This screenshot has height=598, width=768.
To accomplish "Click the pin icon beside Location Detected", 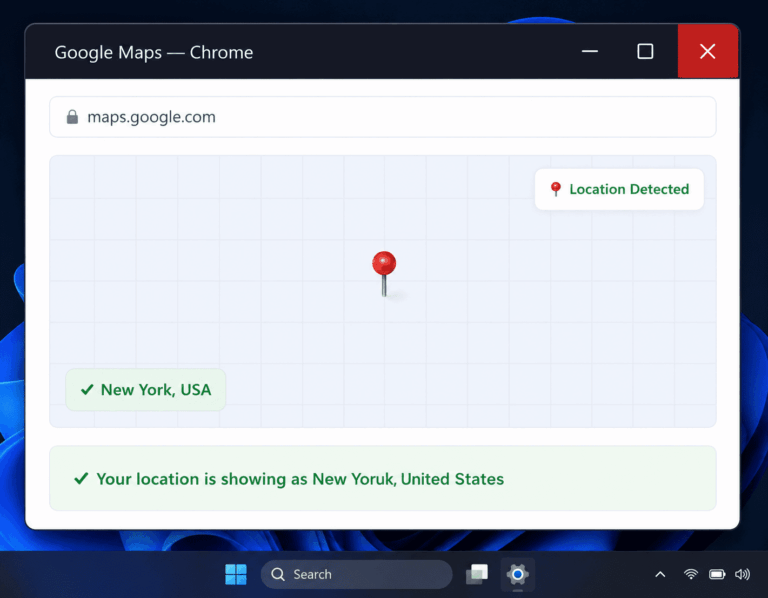I will (x=555, y=189).
